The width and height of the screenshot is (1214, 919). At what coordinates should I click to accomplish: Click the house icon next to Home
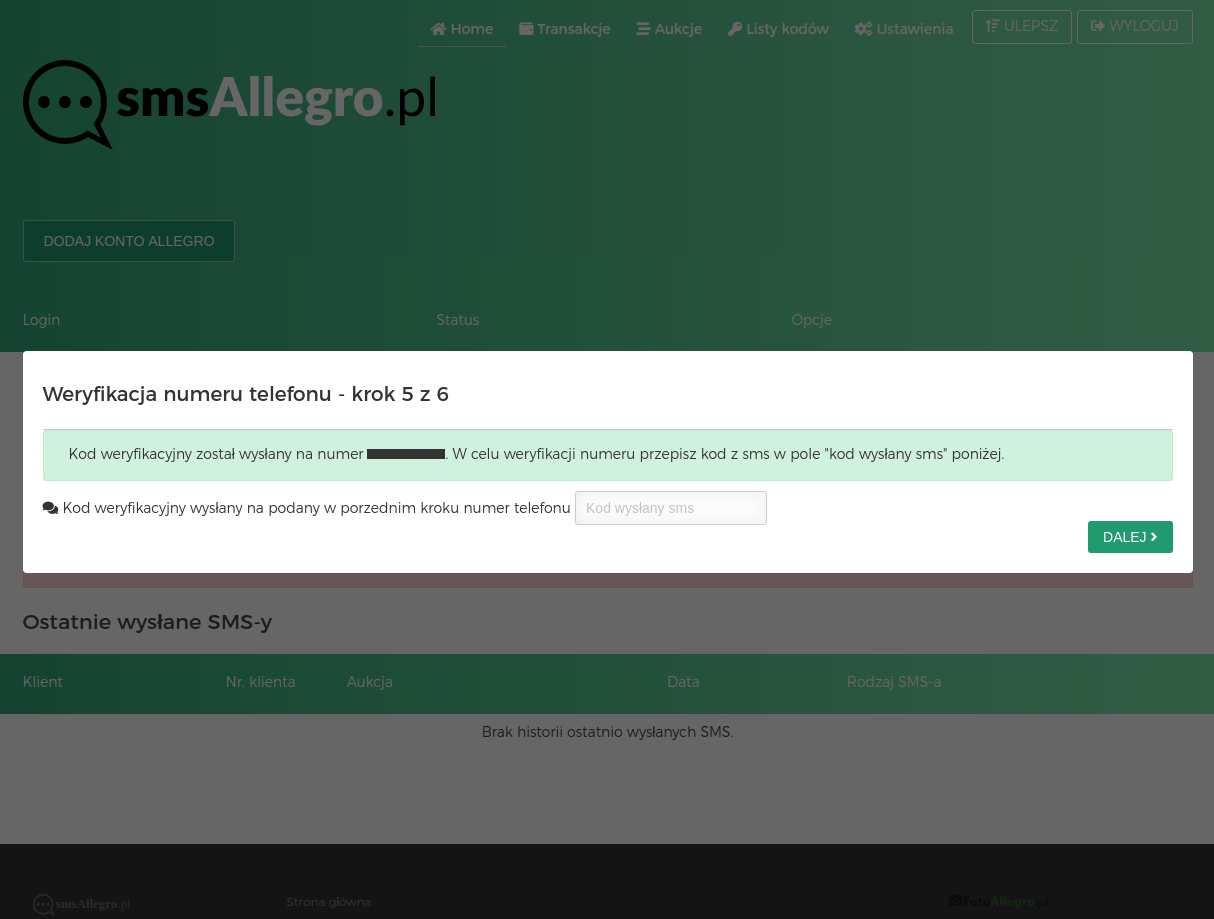(x=438, y=29)
